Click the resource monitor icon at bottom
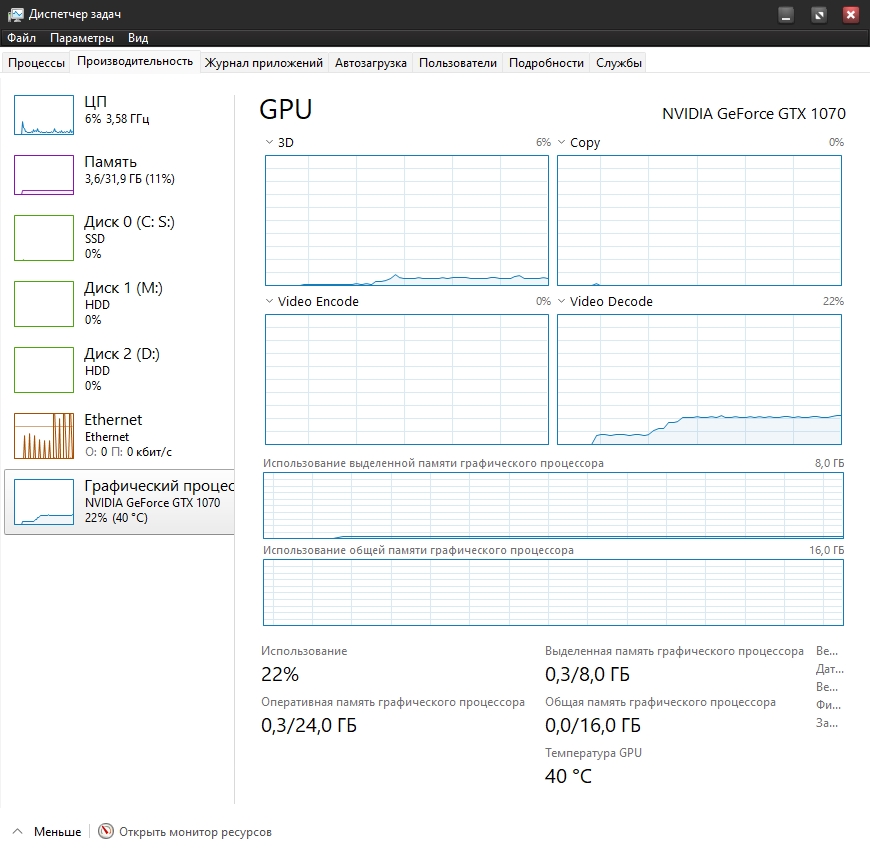Image resolution: width=870 pixels, height=856 pixels. [x=106, y=832]
